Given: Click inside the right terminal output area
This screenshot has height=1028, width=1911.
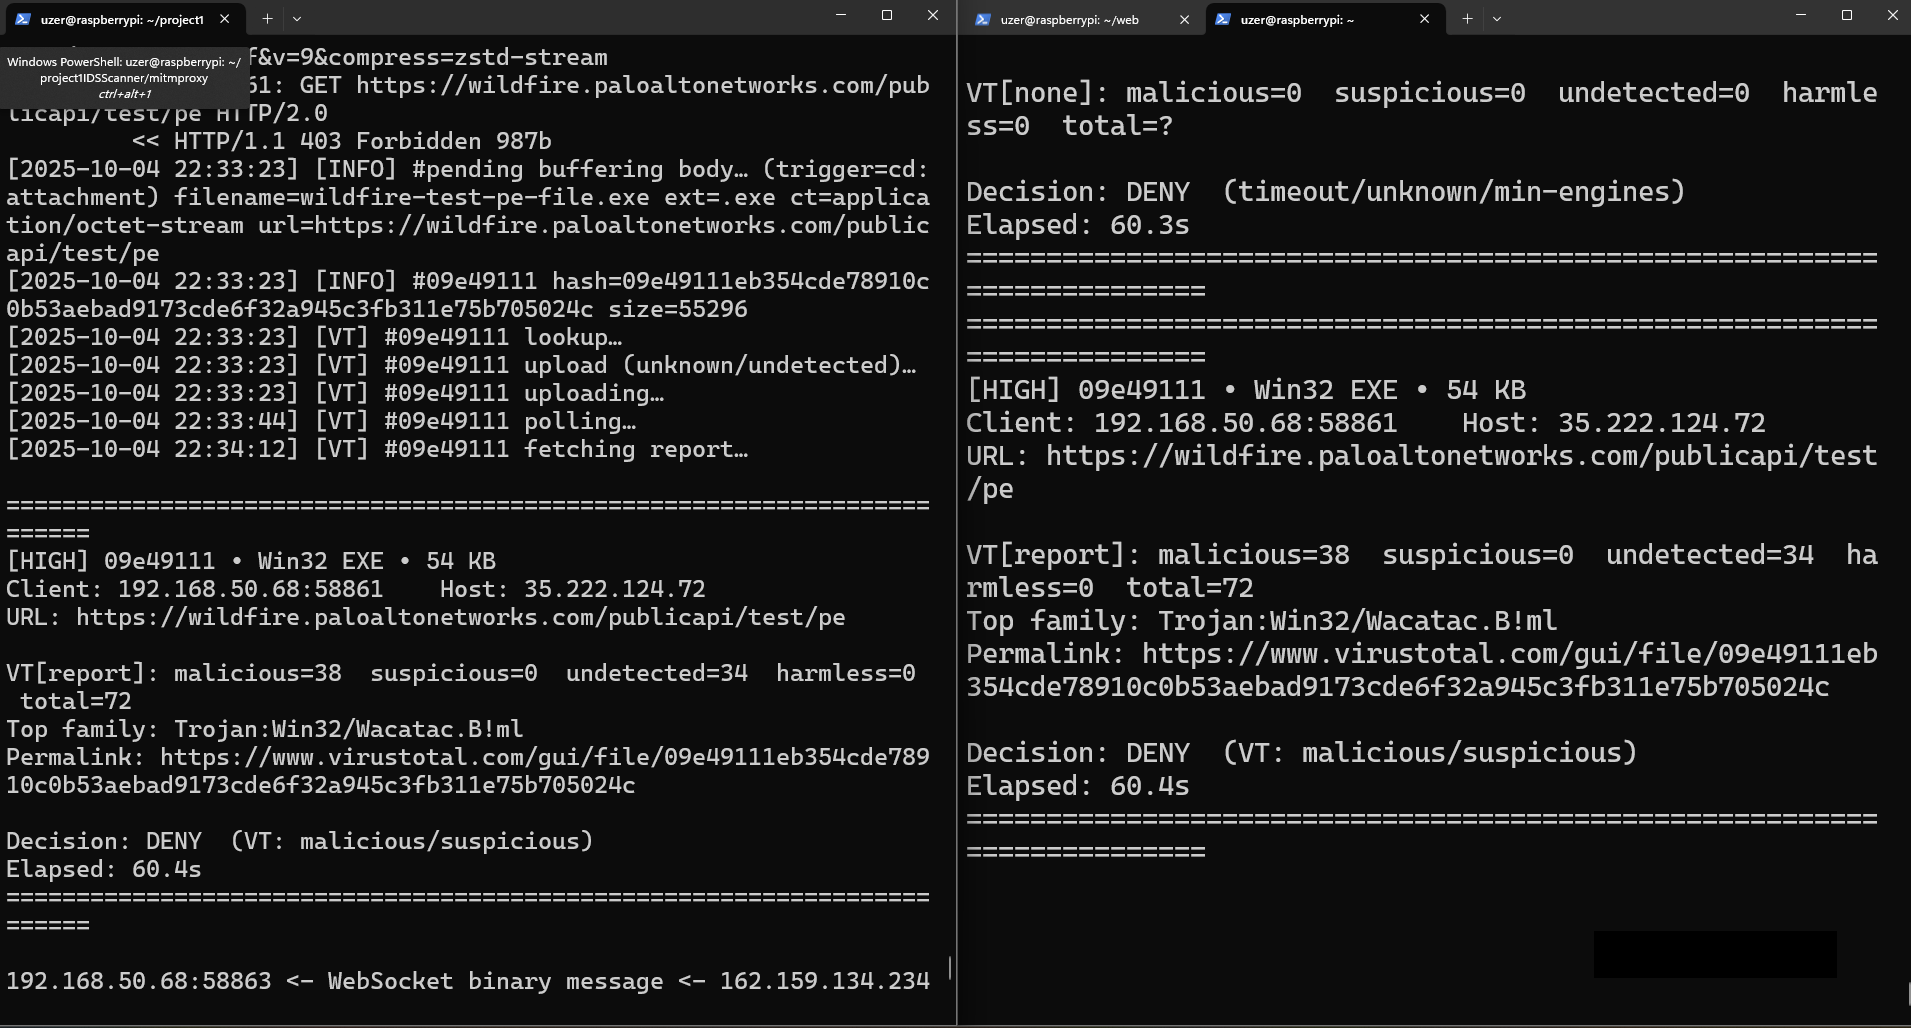Looking at the screenshot, I should pyautogui.click(x=1400, y=500).
